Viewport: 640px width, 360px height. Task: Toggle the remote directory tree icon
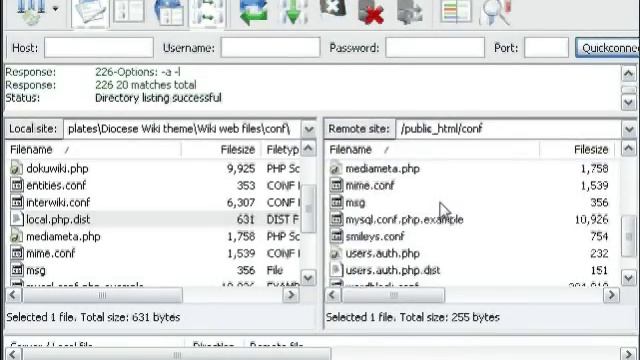169,12
